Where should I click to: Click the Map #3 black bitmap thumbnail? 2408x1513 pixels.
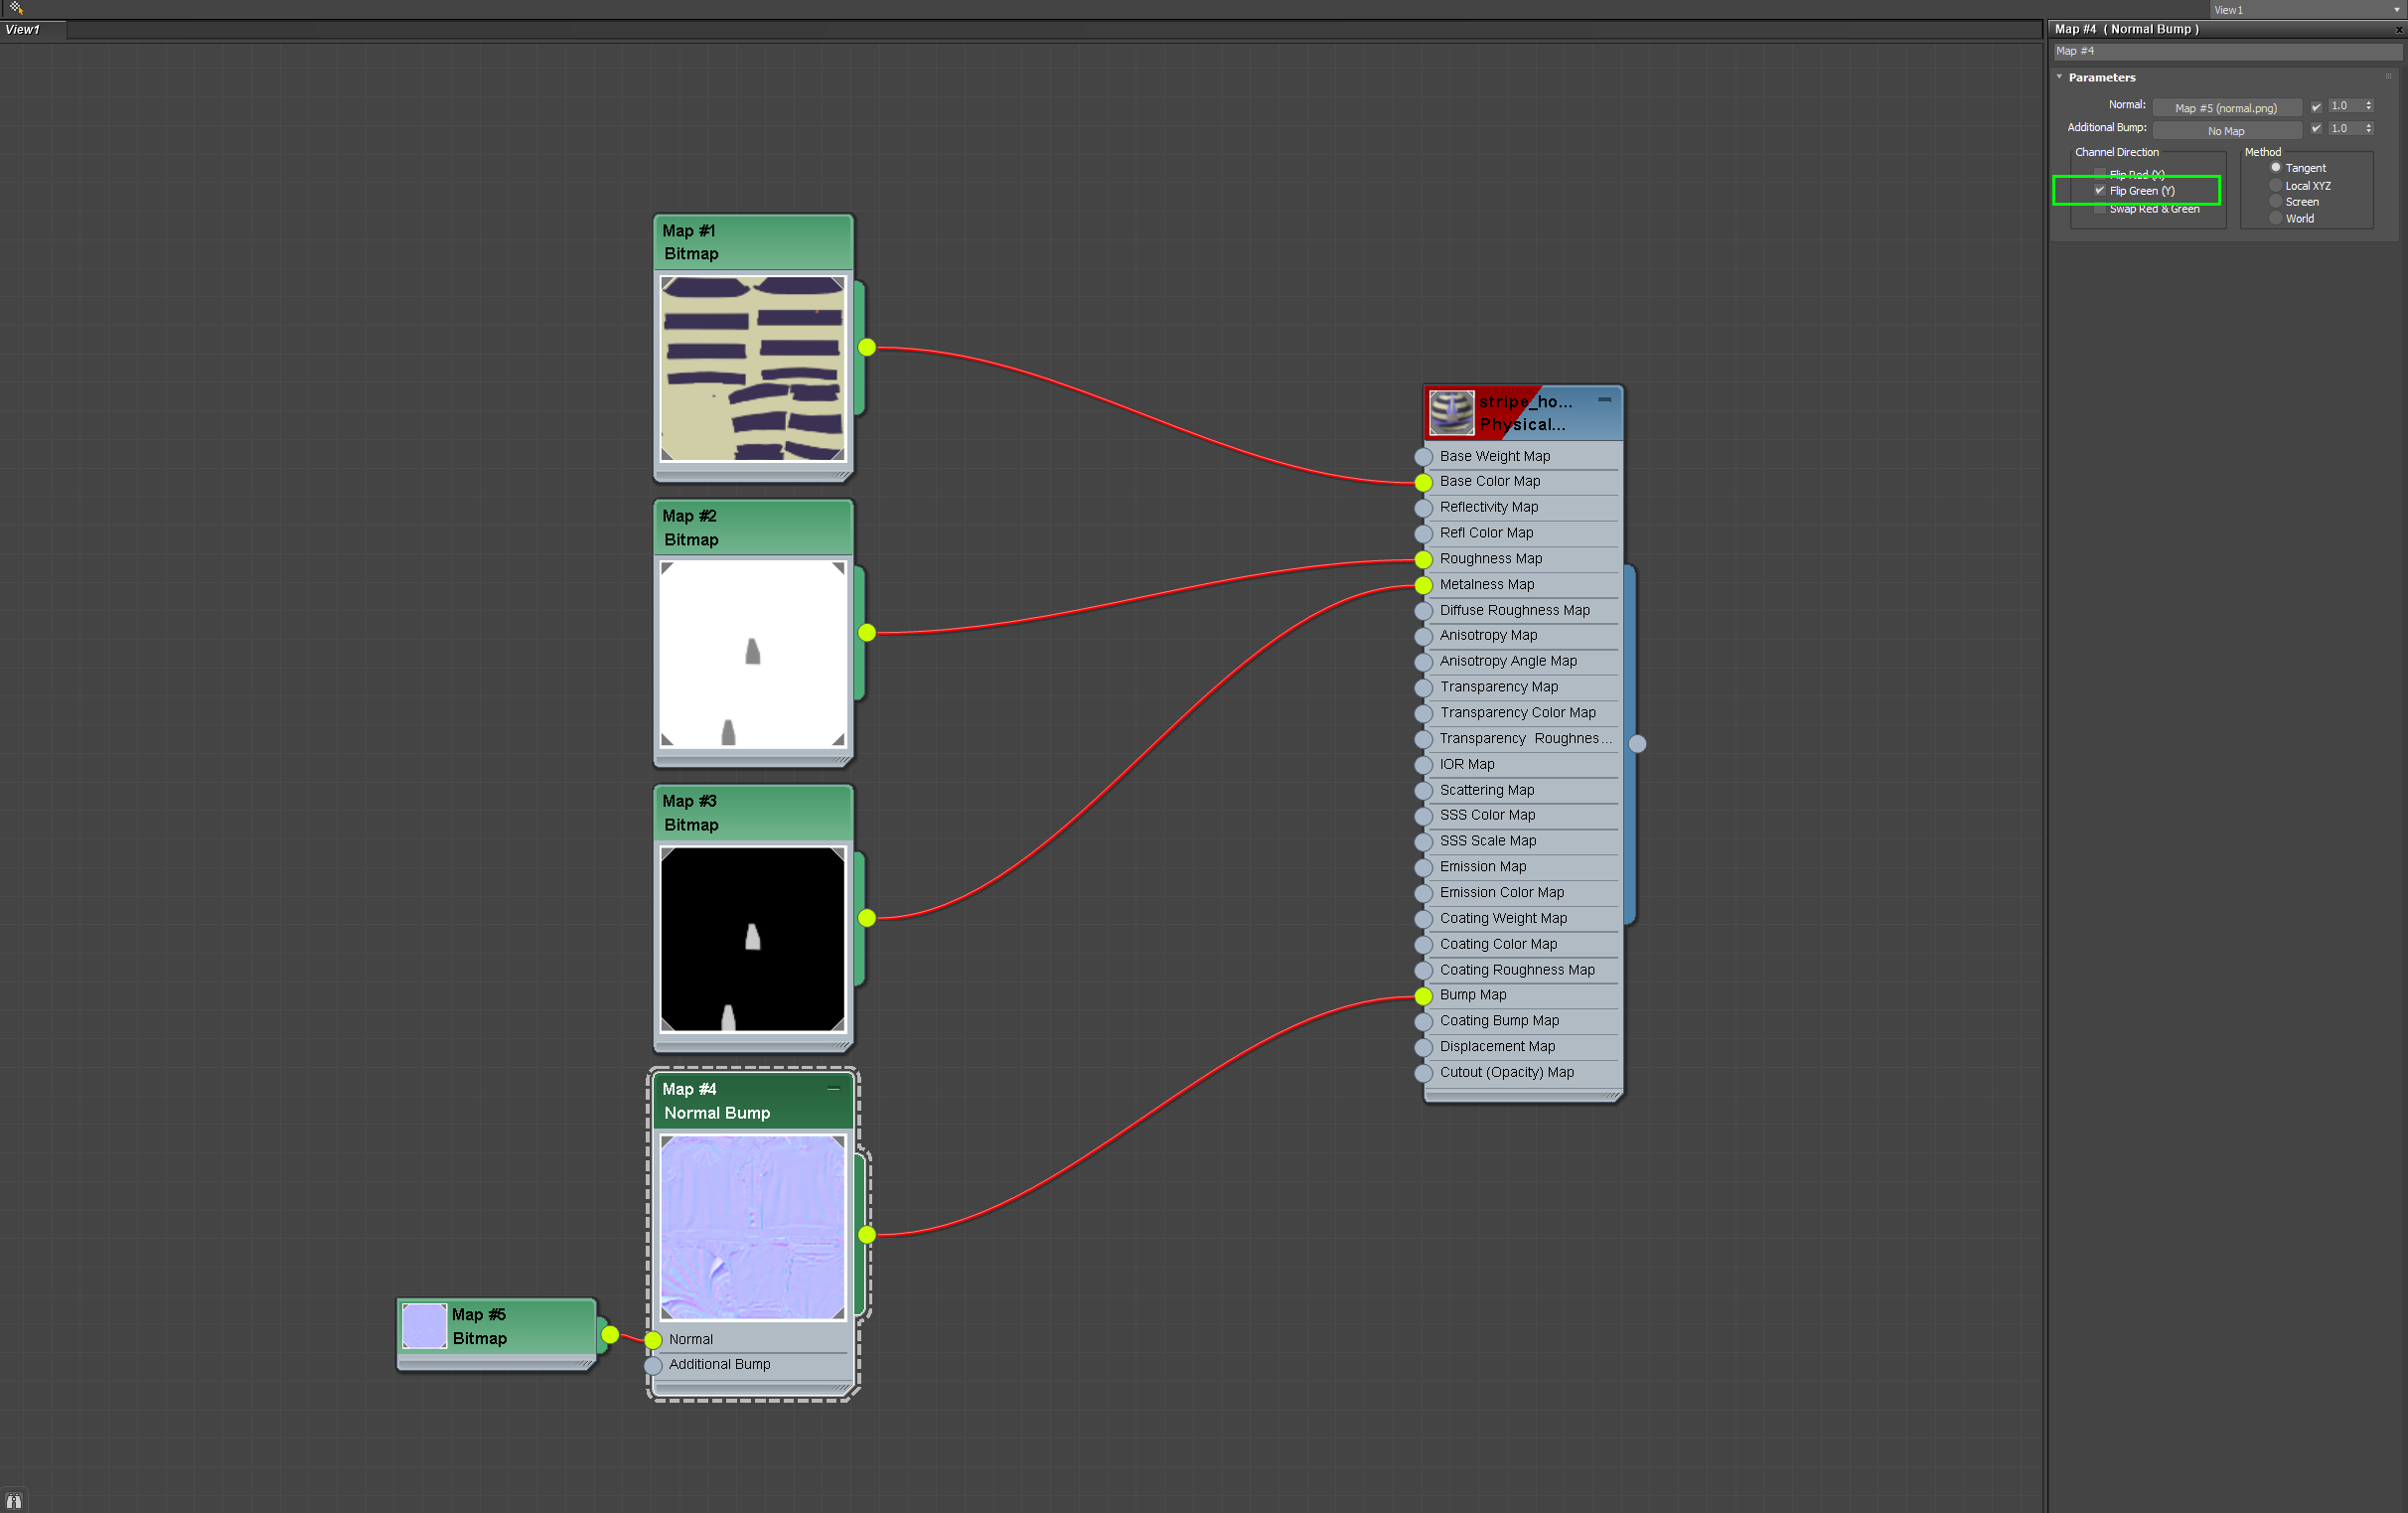click(x=752, y=939)
